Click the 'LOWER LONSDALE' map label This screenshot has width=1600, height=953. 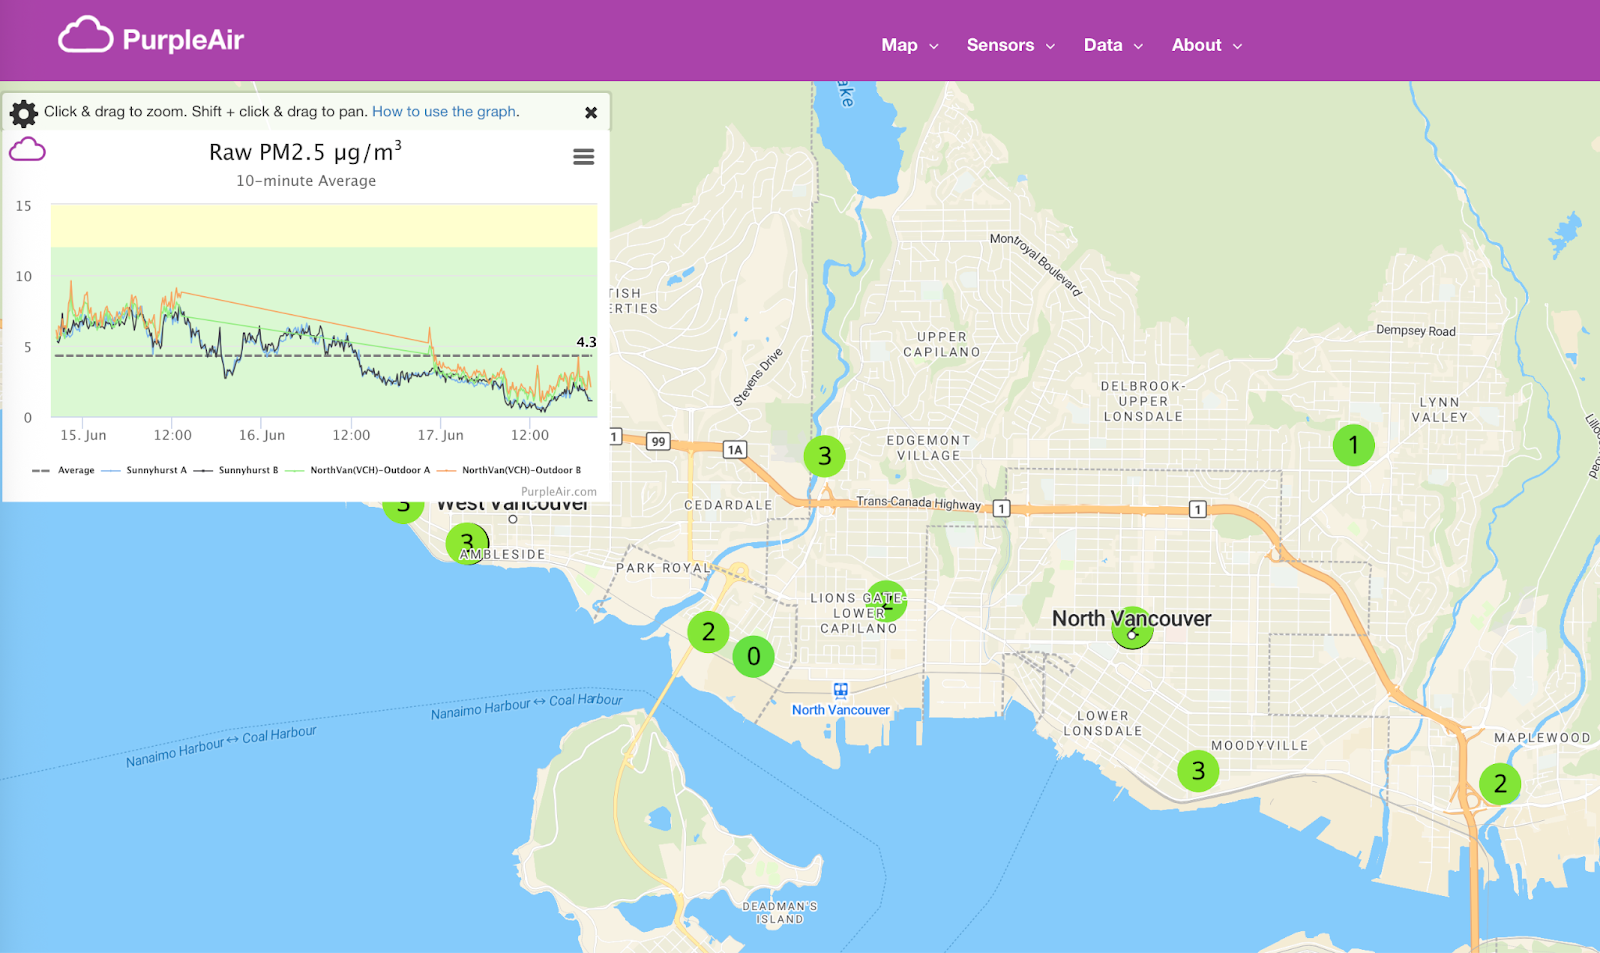point(1103,723)
